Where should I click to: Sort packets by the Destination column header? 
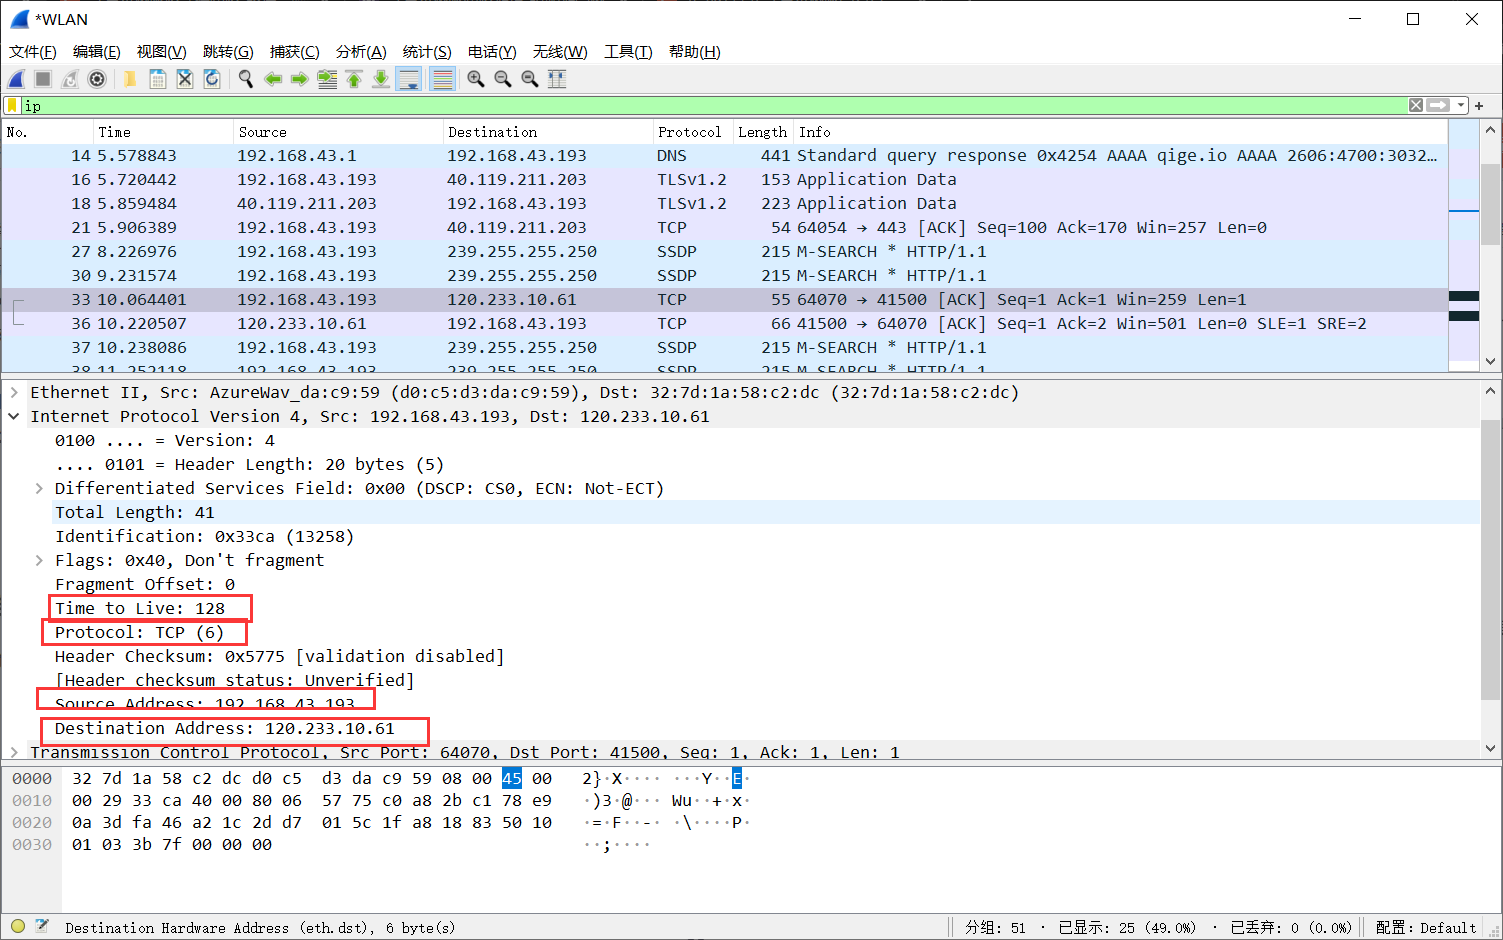[548, 132]
